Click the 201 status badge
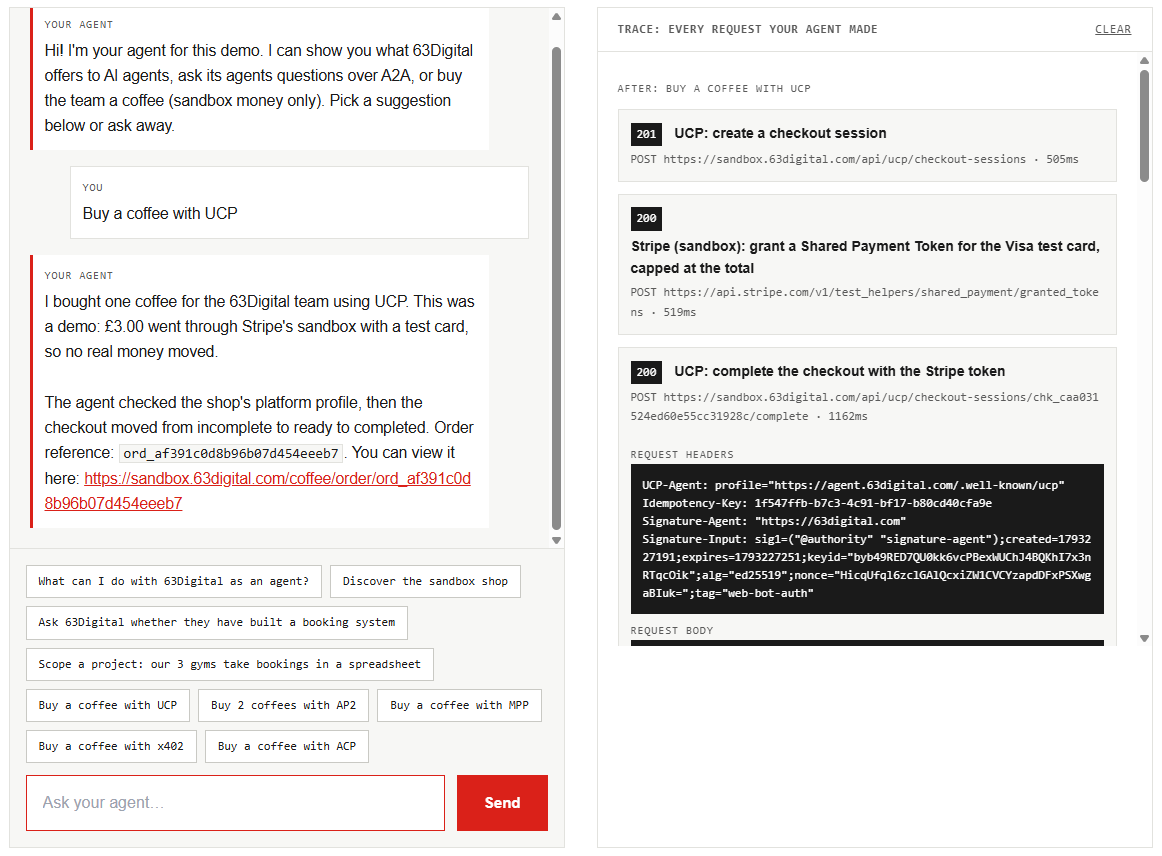 click(x=646, y=134)
